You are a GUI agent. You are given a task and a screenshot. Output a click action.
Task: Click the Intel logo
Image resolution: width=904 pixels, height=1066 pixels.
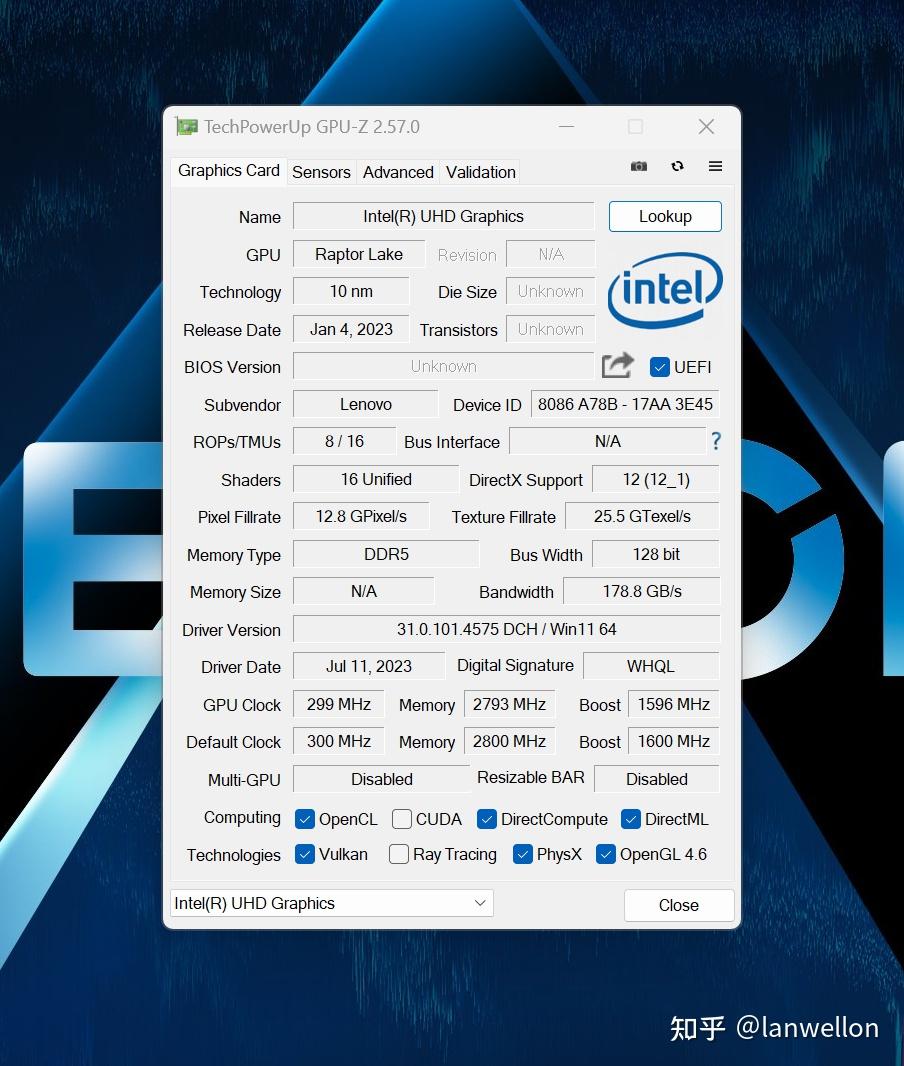point(665,291)
